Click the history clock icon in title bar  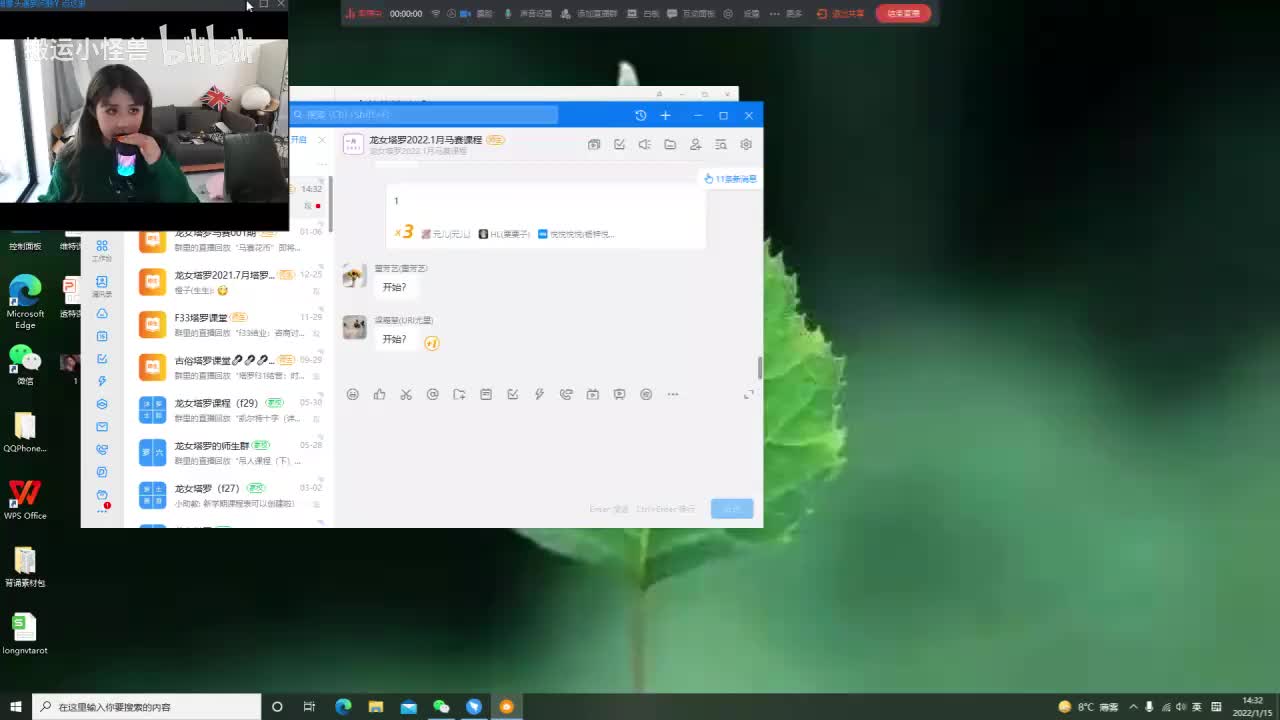pos(641,116)
